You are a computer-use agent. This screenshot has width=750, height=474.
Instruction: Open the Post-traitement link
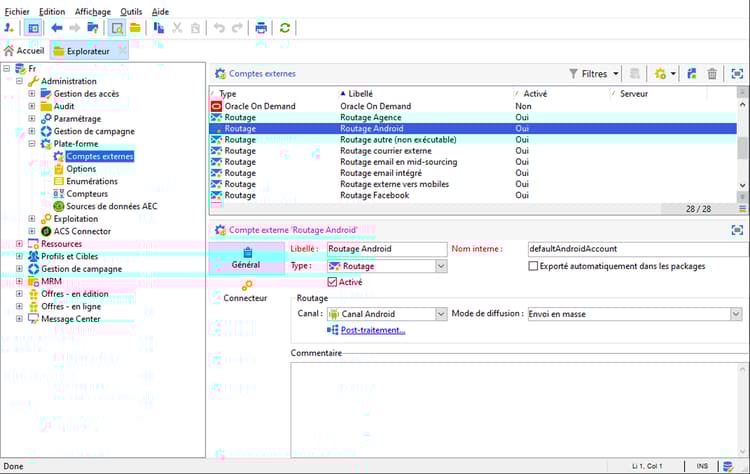coord(373,330)
